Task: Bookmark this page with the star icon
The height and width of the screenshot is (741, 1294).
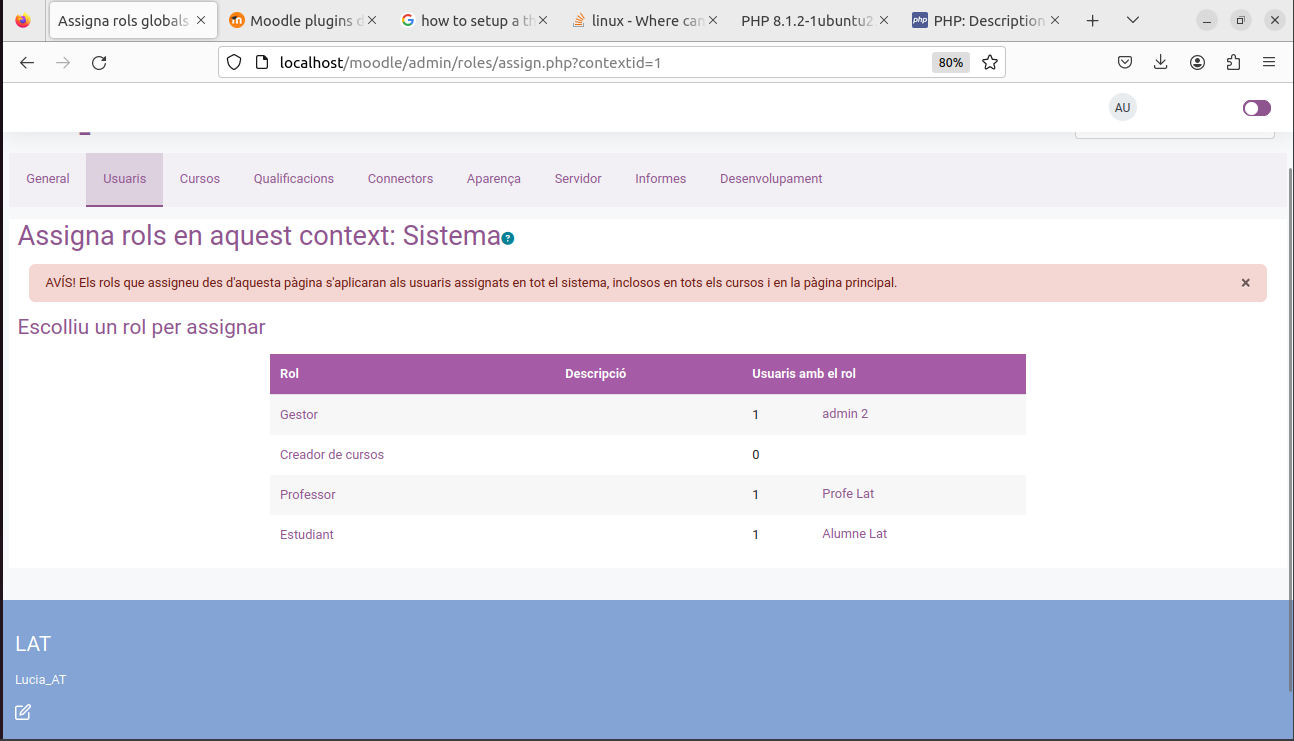Action: click(x=990, y=61)
